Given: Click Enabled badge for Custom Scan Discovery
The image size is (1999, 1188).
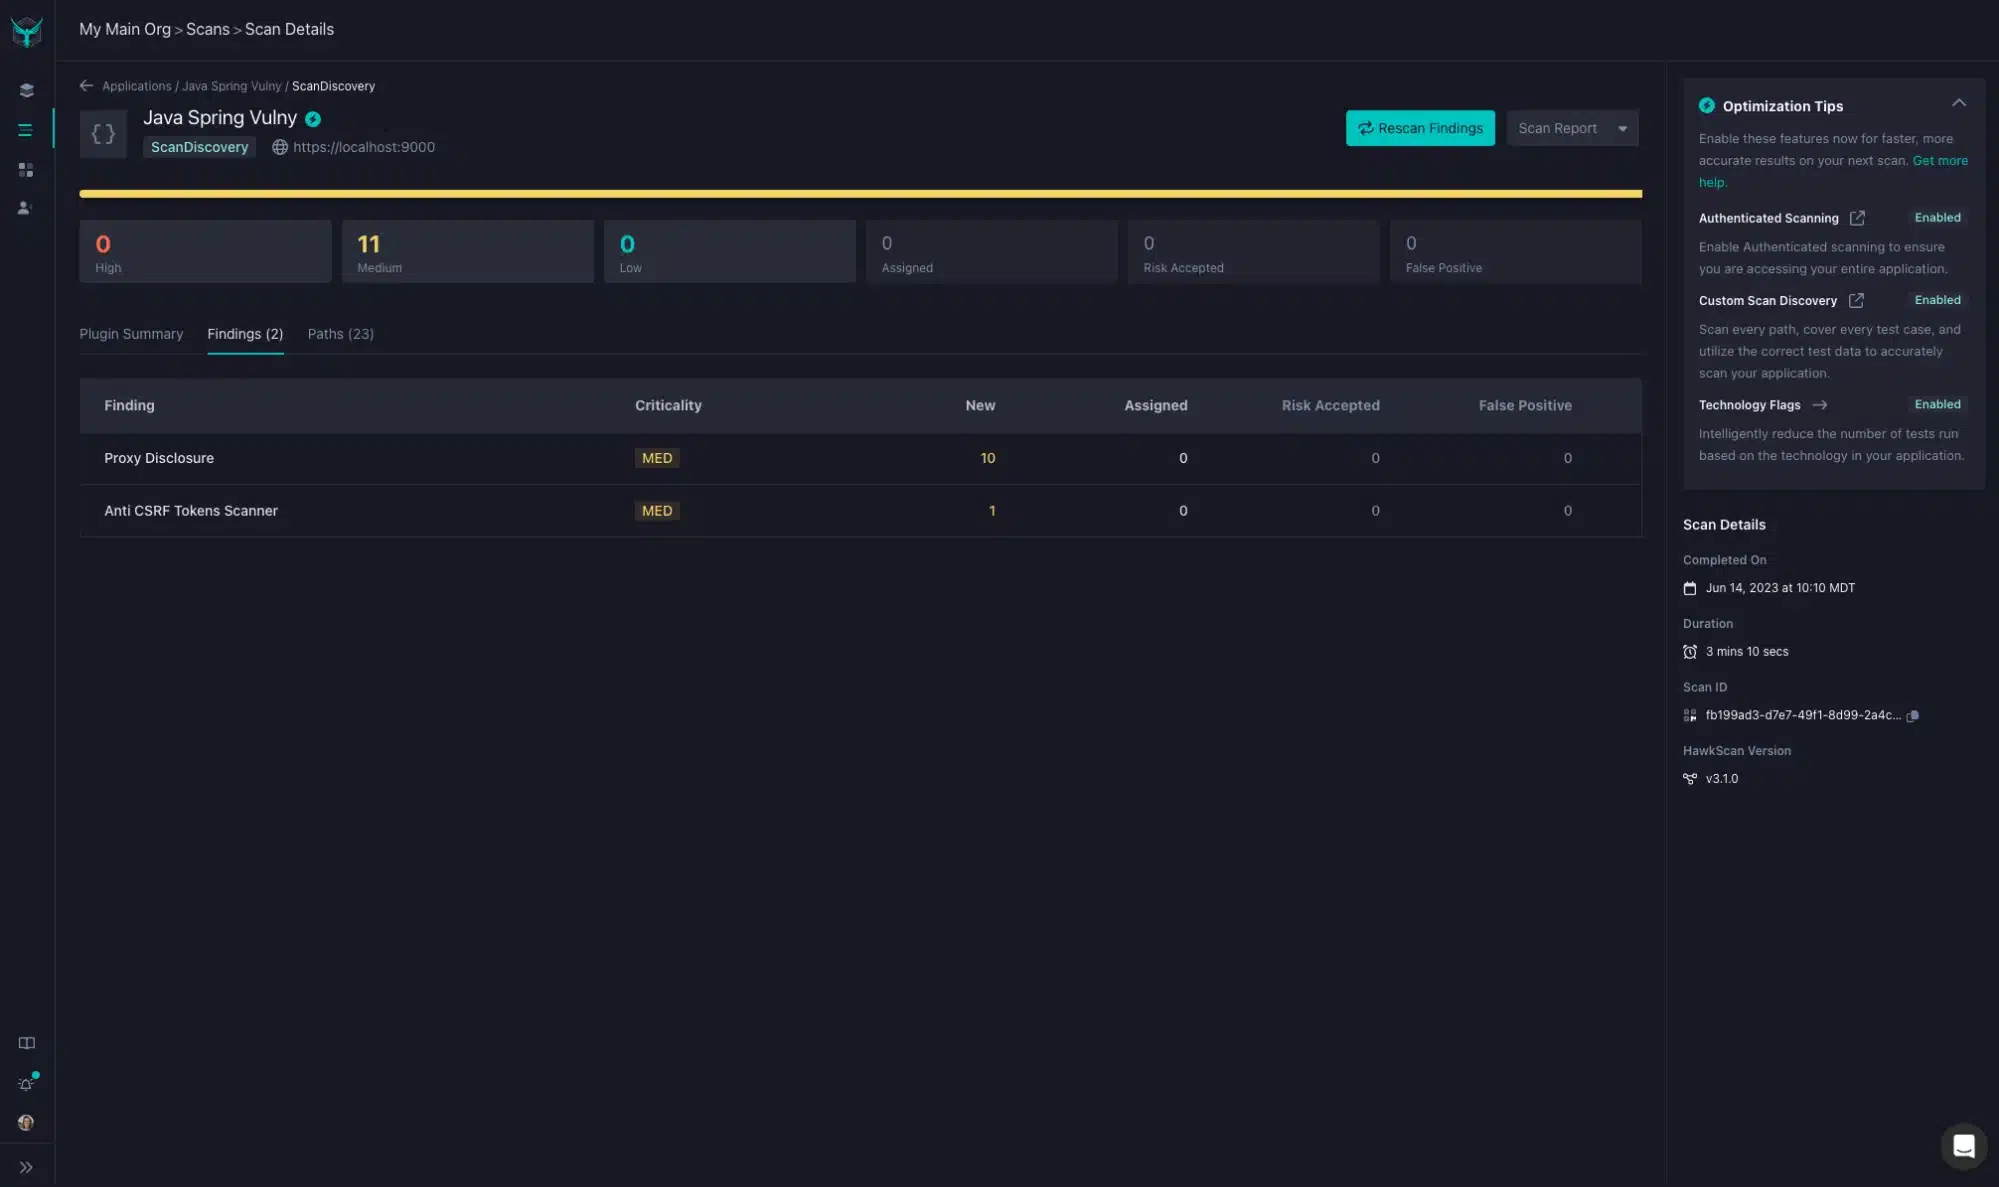Looking at the screenshot, I should pos(1937,300).
